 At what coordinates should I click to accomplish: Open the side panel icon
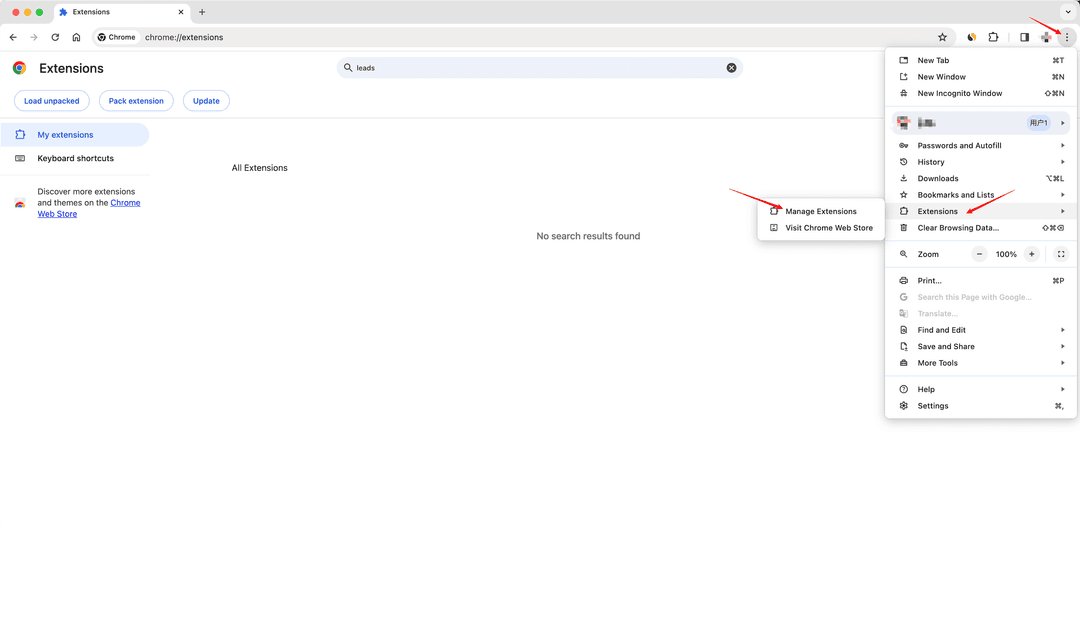click(1023, 37)
